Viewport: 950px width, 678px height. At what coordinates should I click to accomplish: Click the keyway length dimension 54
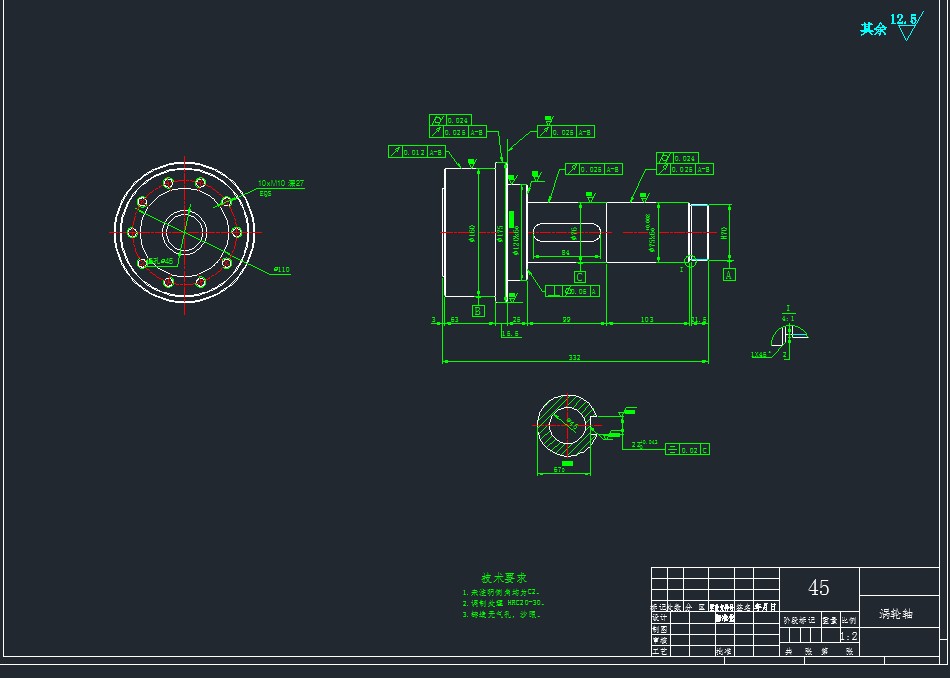point(565,253)
